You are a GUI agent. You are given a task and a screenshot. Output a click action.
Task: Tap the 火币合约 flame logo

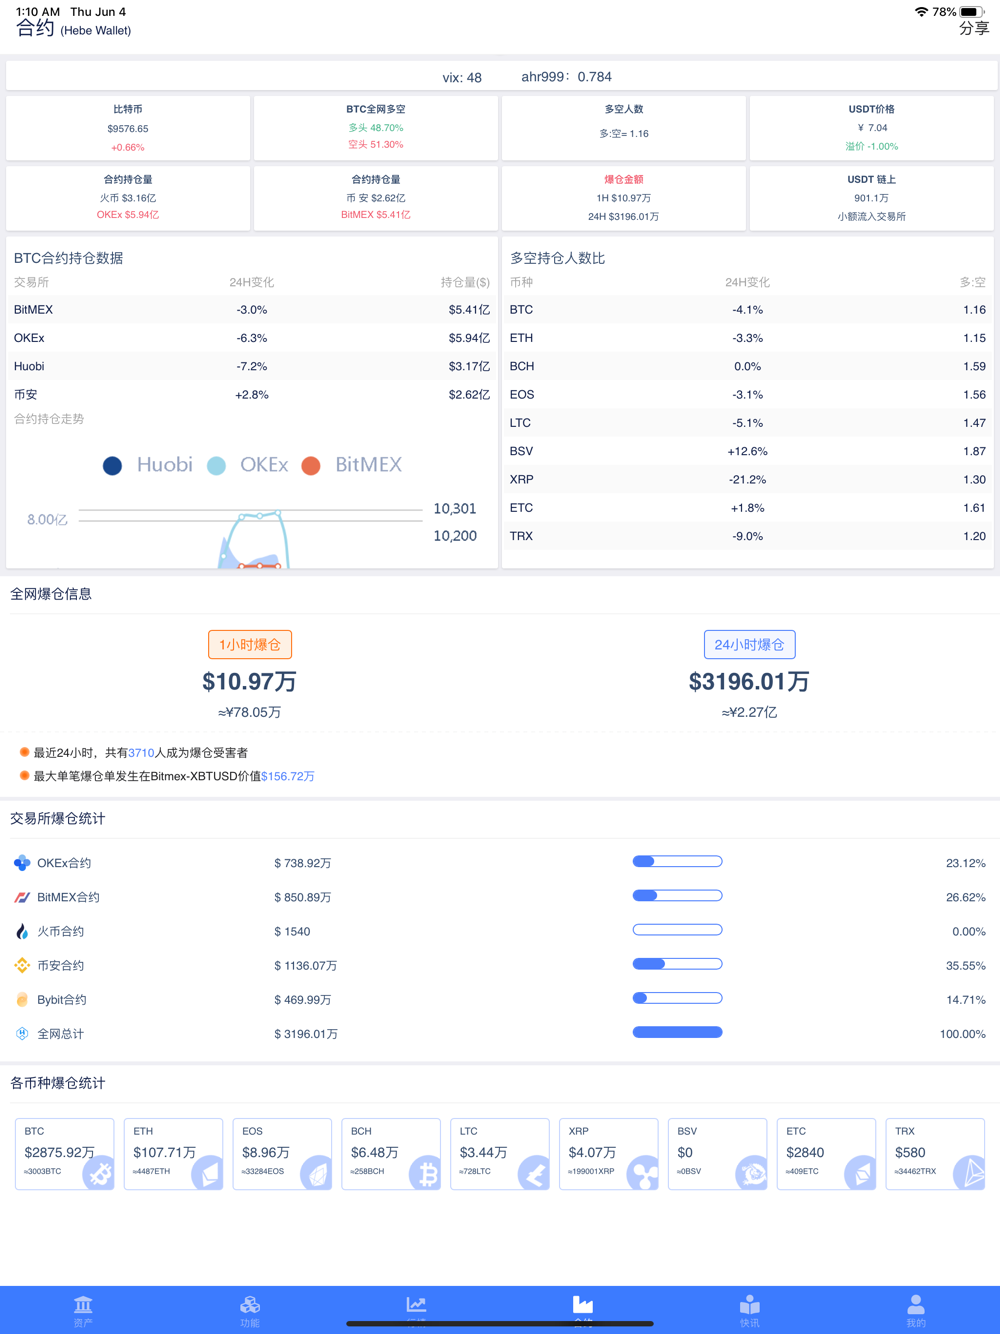[x=22, y=931]
